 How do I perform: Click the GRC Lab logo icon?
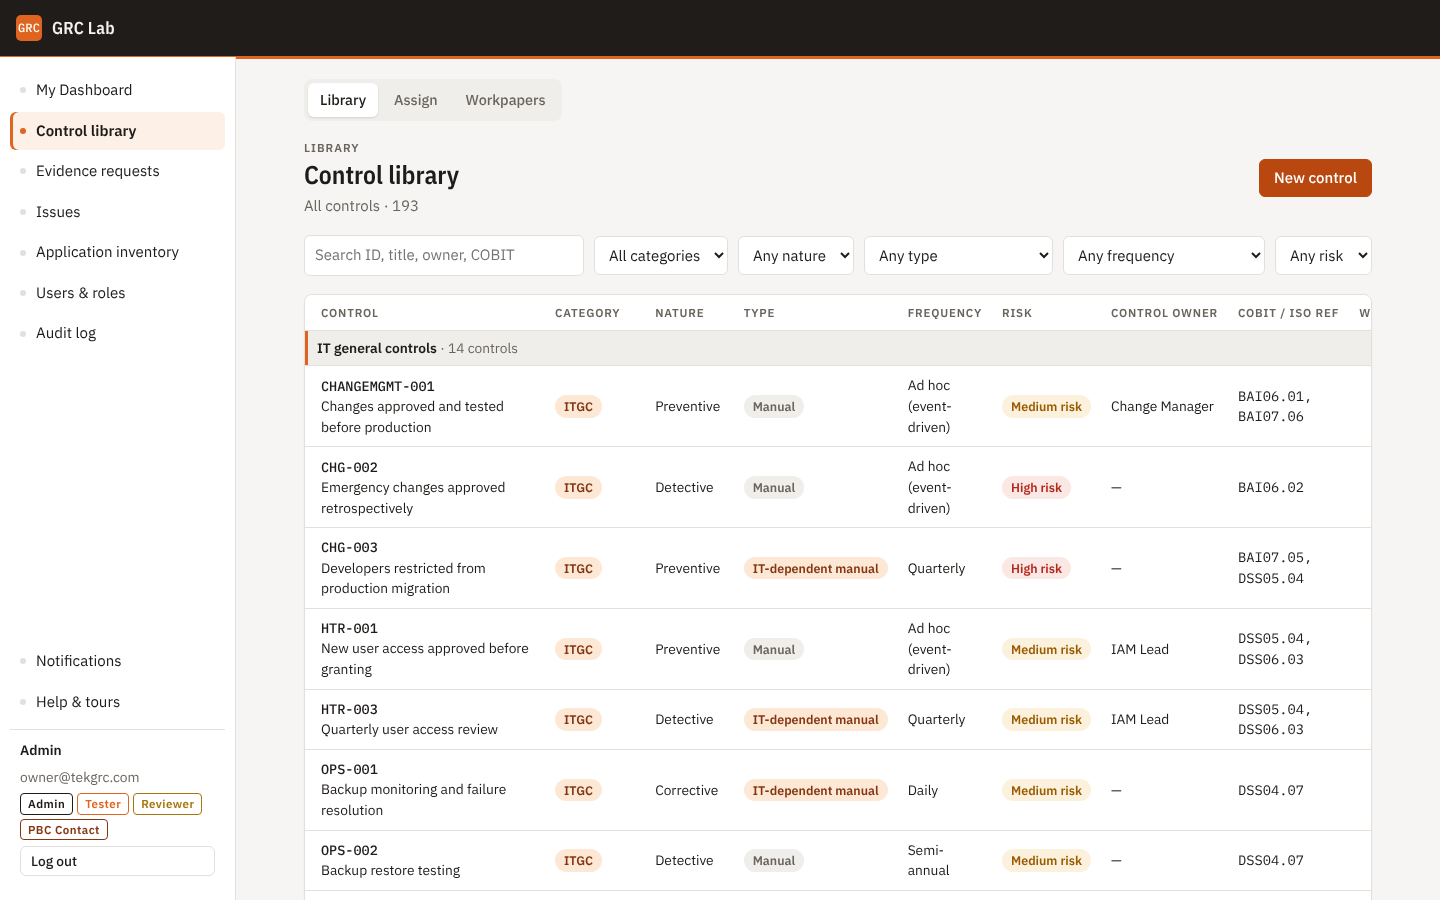(29, 28)
